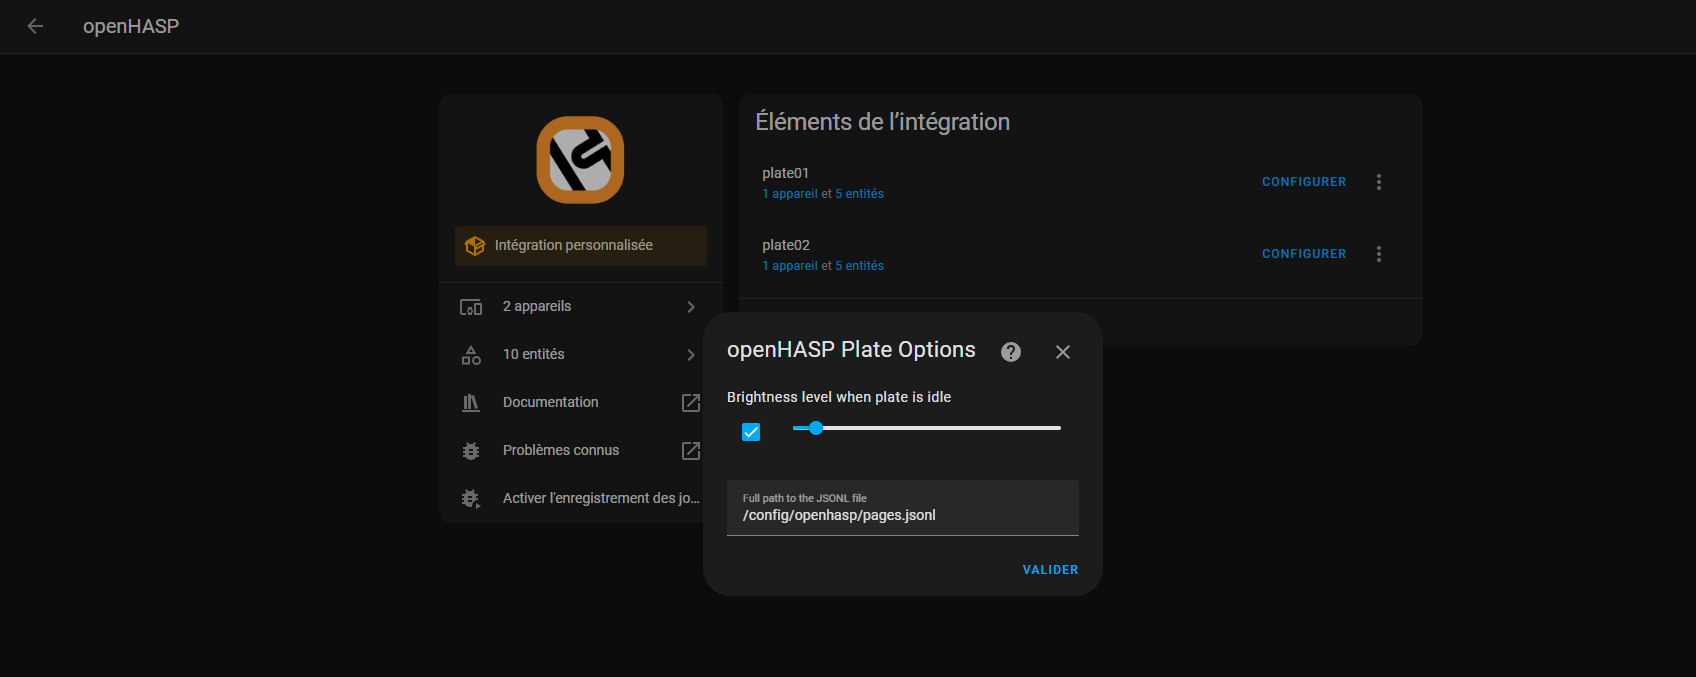1696x677 pixels.
Task: Click the Documentation external link icon
Action: [690, 403]
